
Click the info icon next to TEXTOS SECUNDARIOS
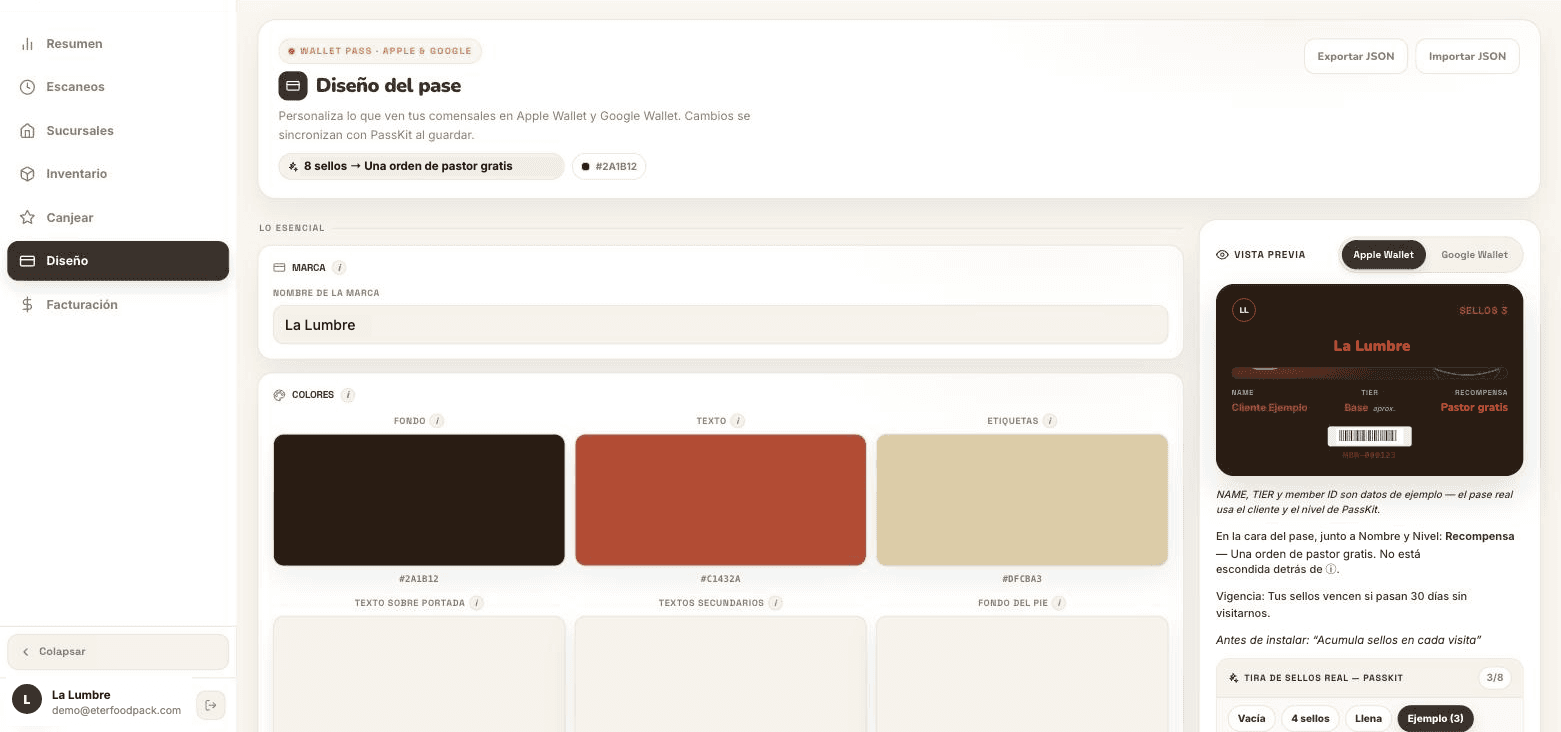coord(775,603)
